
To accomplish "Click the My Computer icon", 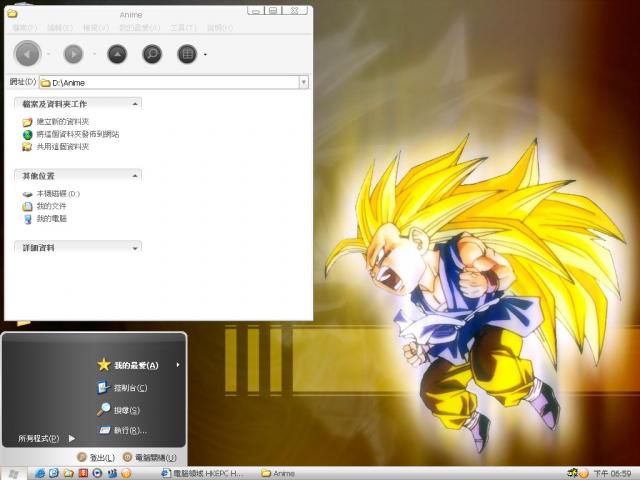I will pos(27,219).
